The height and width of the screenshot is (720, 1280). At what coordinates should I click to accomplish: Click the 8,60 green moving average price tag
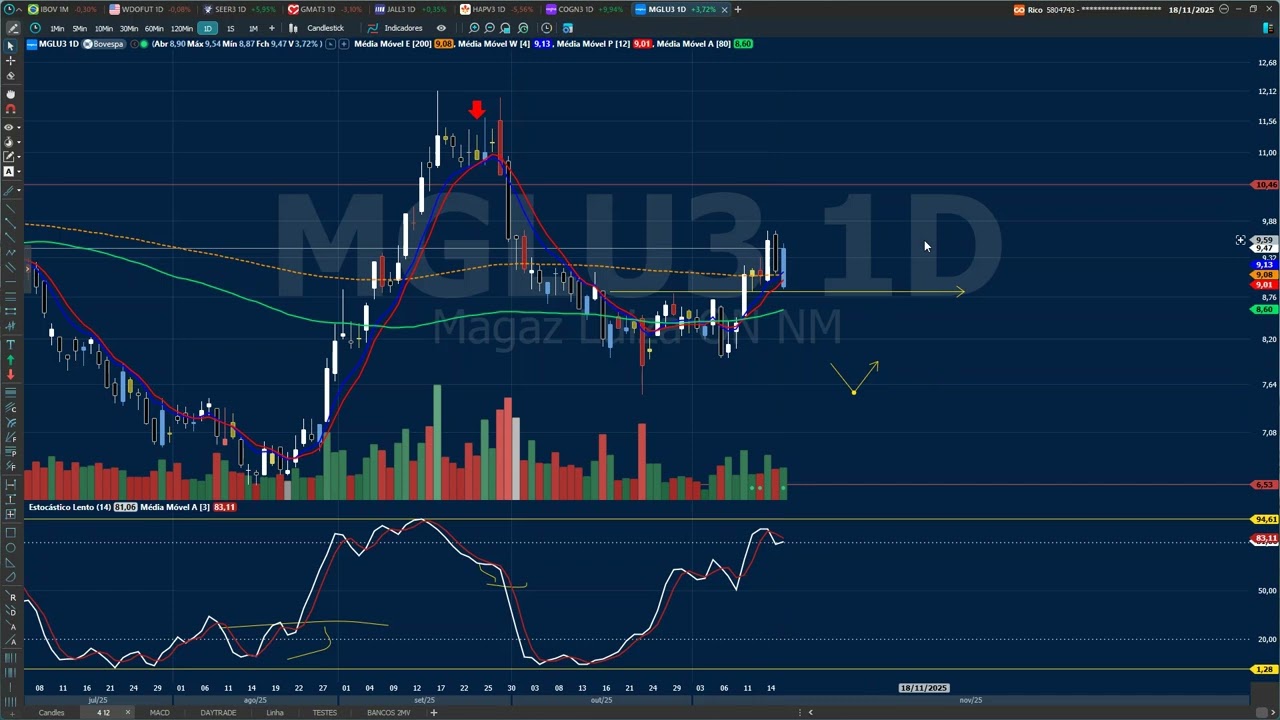tap(1265, 310)
